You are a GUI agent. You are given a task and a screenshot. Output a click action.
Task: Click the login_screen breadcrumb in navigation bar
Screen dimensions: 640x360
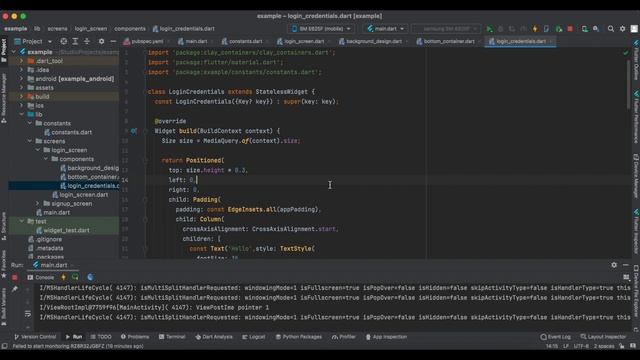click(x=91, y=29)
